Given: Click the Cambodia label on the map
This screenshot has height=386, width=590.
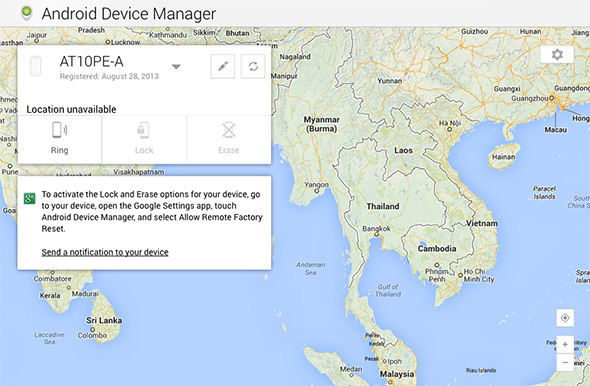Looking at the screenshot, I should [437, 248].
